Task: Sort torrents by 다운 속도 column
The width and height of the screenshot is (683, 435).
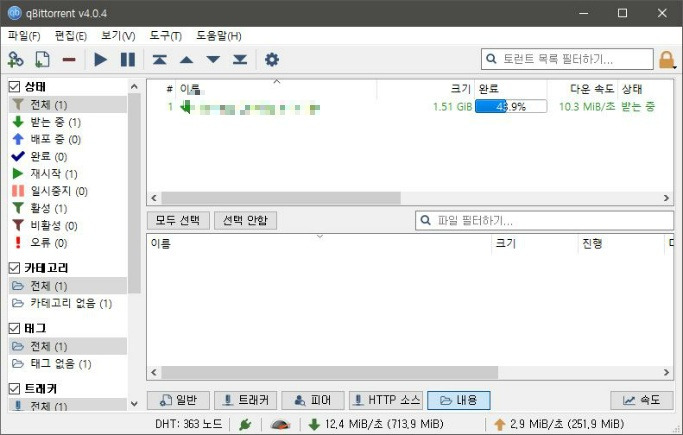Action: [x=582, y=89]
